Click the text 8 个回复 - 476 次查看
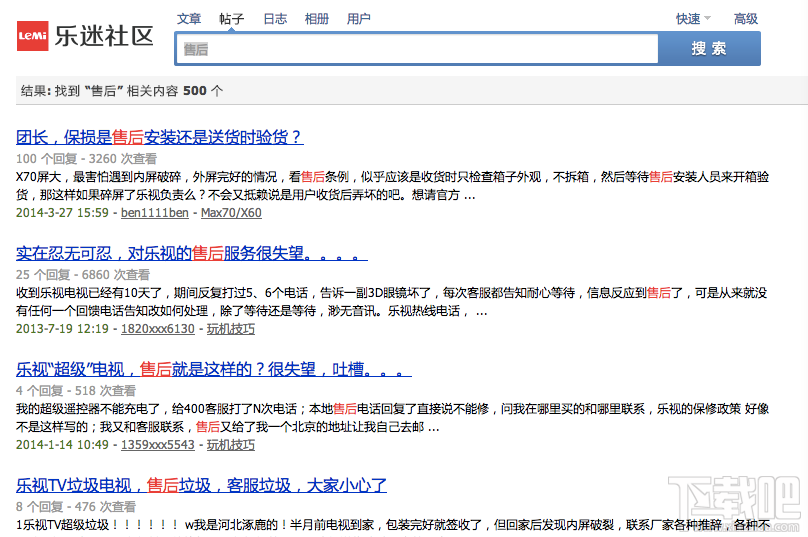This screenshot has height=537, width=808. 76,507
